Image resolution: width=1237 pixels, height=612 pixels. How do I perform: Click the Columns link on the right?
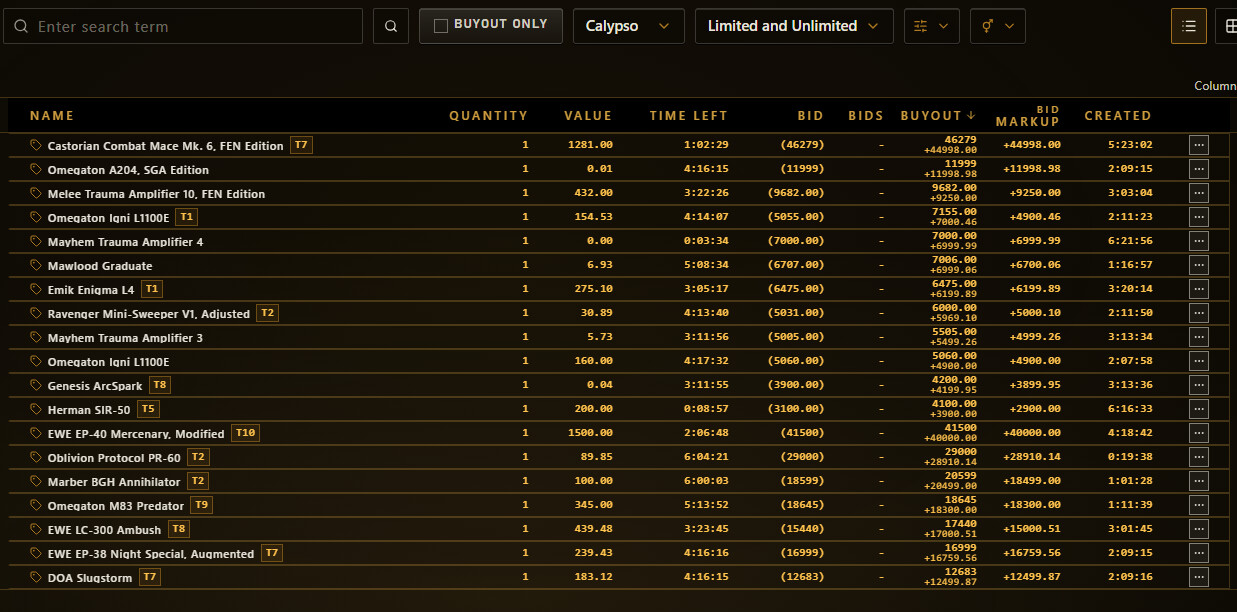[x=1216, y=86]
